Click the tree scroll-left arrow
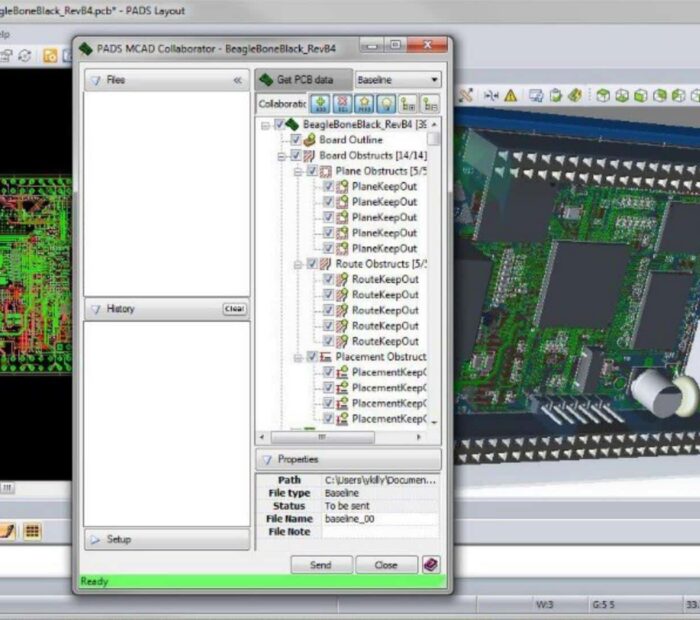This screenshot has width=700, height=620. [262, 437]
